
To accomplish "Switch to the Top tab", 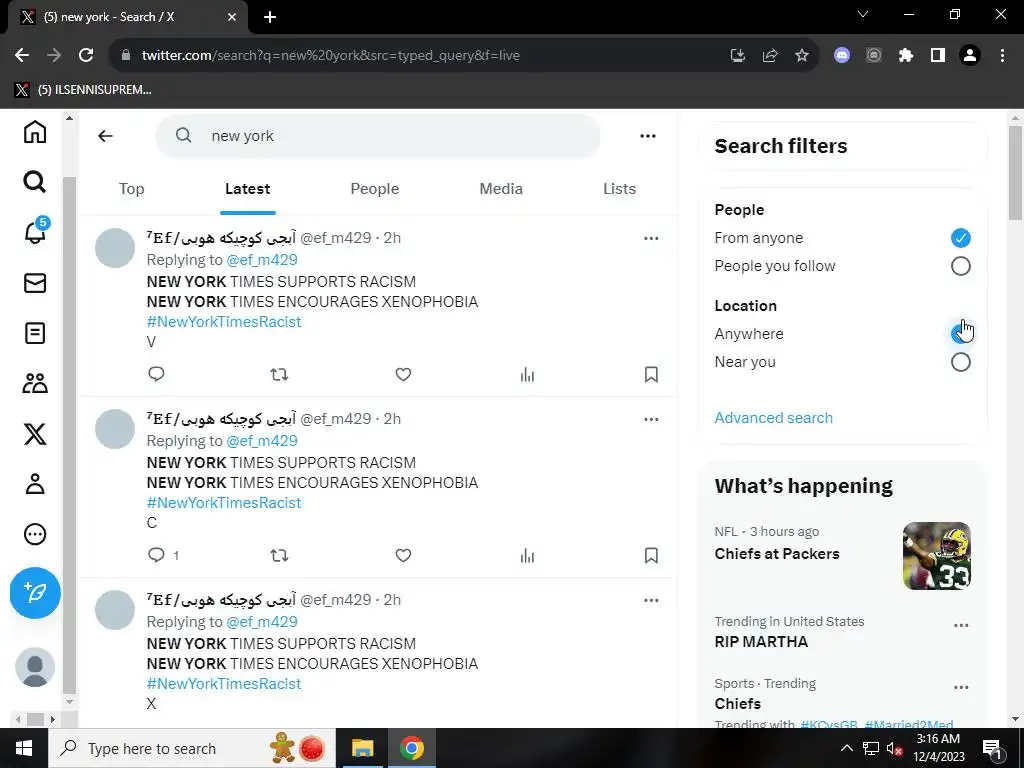I will coord(131,189).
